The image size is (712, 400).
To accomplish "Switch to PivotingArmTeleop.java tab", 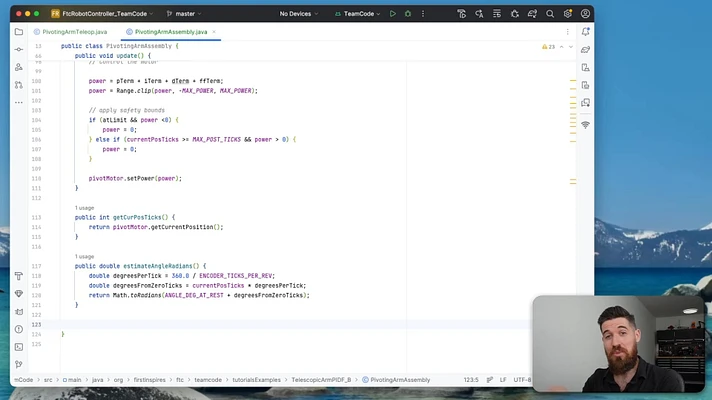I will click(x=70, y=32).
